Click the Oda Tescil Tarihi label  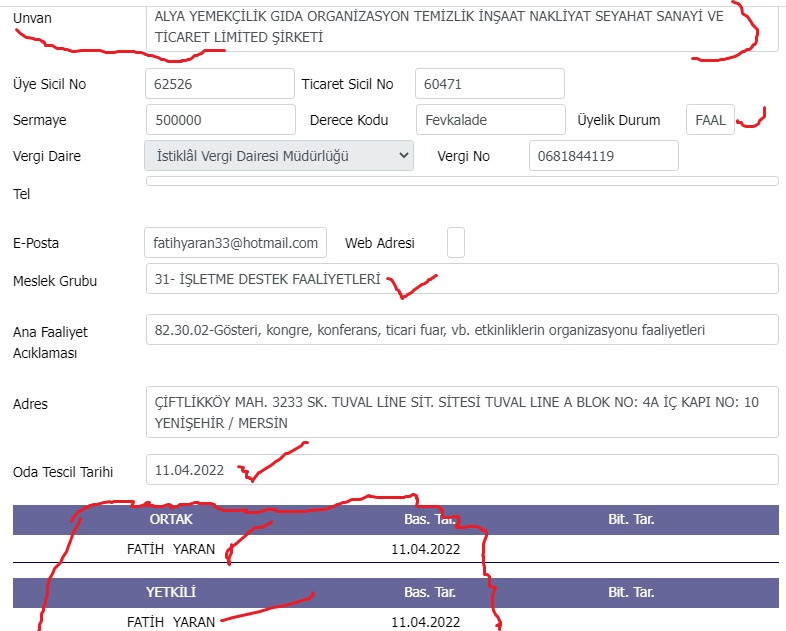pos(63,472)
